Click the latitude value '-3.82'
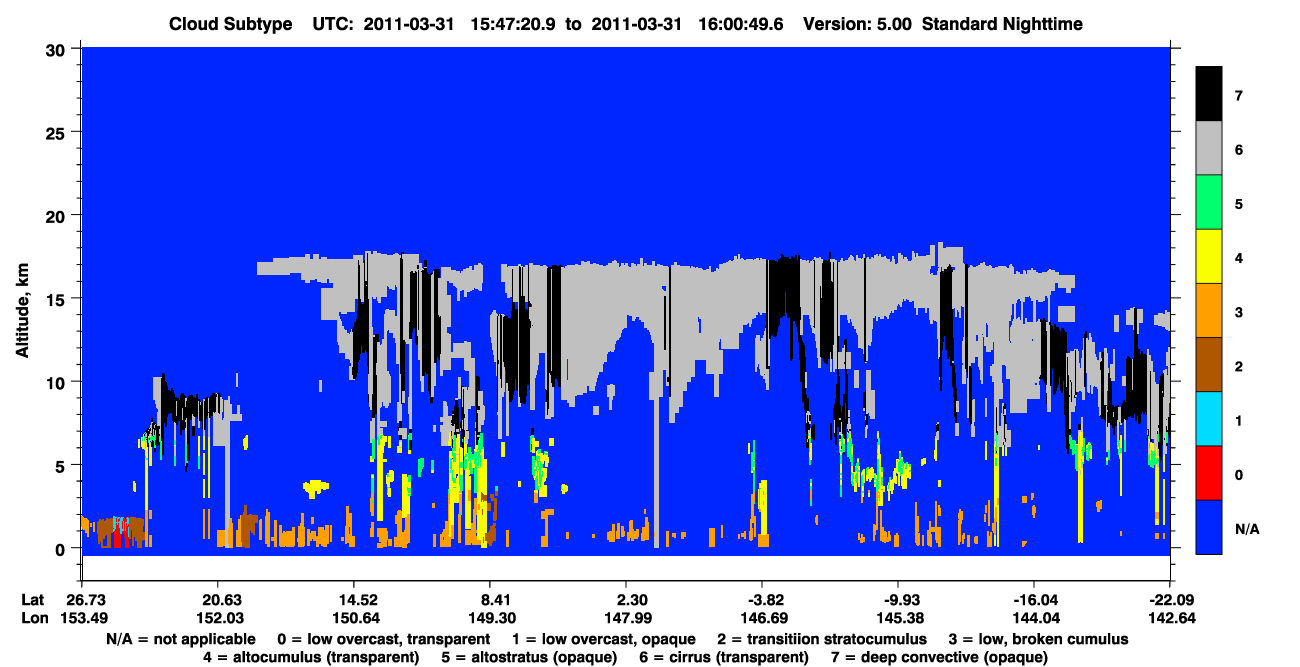 point(762,600)
